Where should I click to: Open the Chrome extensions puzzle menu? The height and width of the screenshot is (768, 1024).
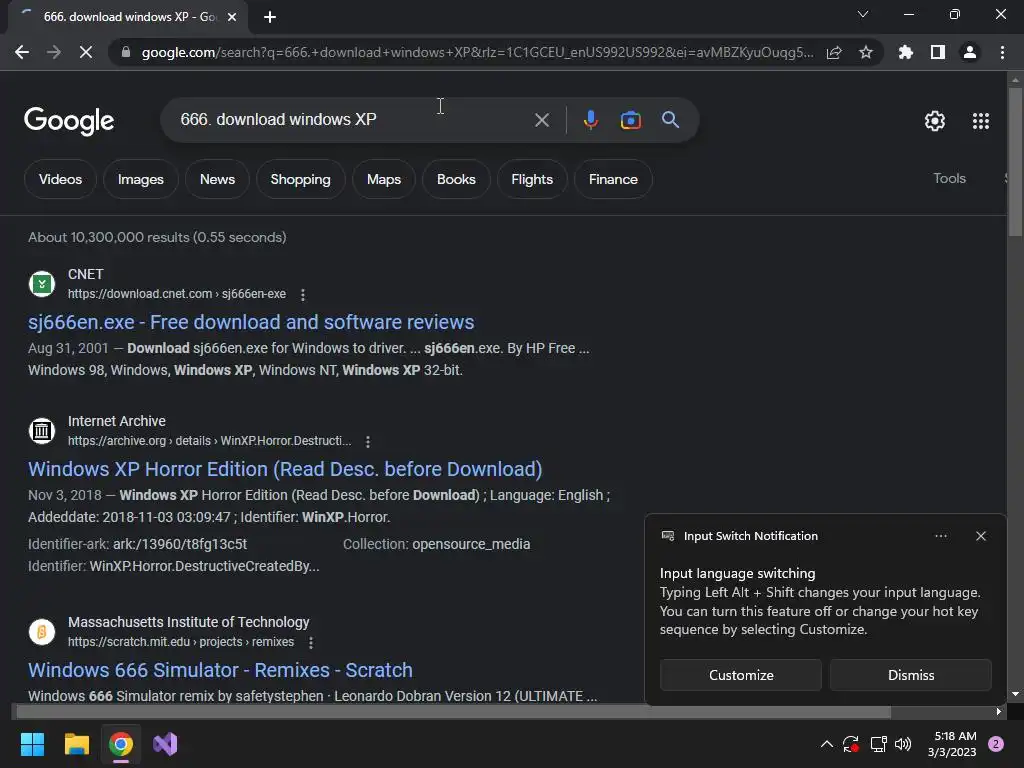906,52
